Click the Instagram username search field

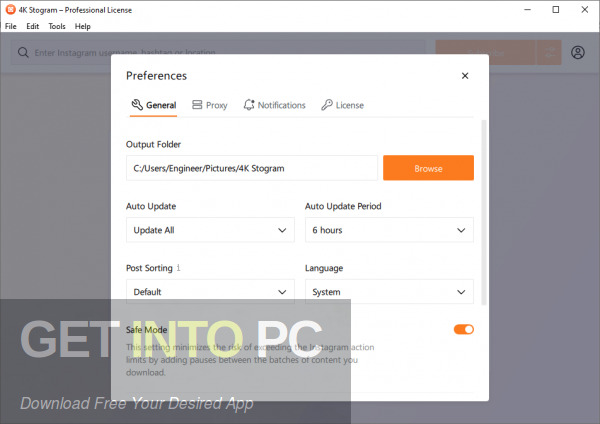[x=218, y=52]
